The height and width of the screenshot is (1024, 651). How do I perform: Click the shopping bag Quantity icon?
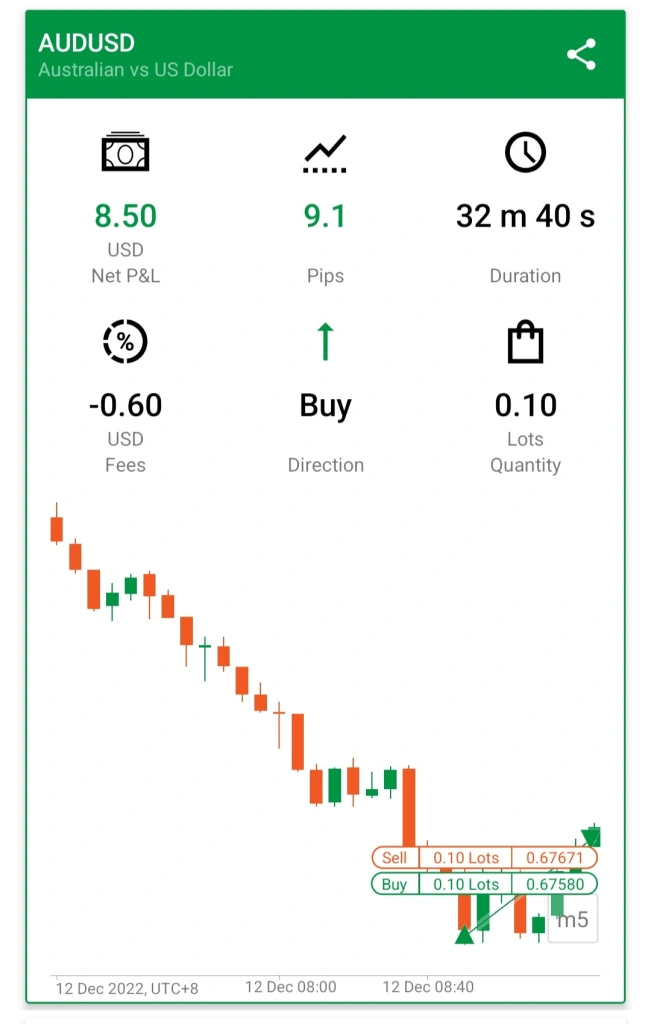coord(525,341)
